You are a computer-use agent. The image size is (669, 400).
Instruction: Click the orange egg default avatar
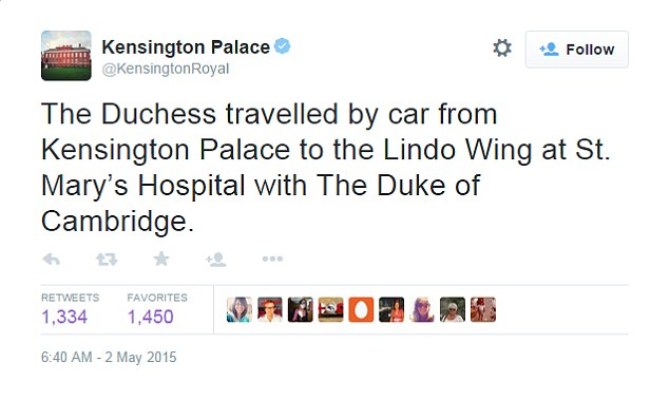click(x=361, y=310)
